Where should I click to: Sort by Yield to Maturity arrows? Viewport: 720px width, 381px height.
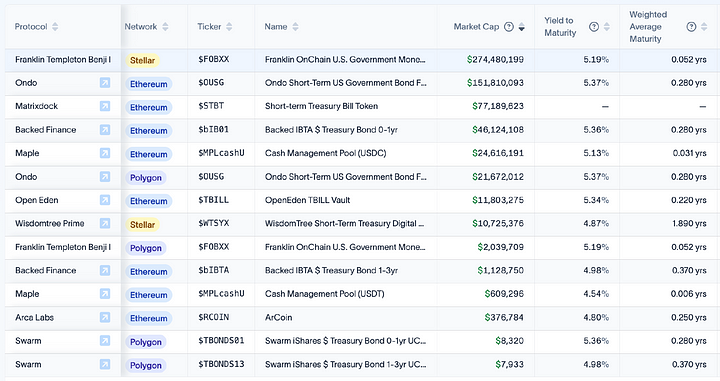607,27
